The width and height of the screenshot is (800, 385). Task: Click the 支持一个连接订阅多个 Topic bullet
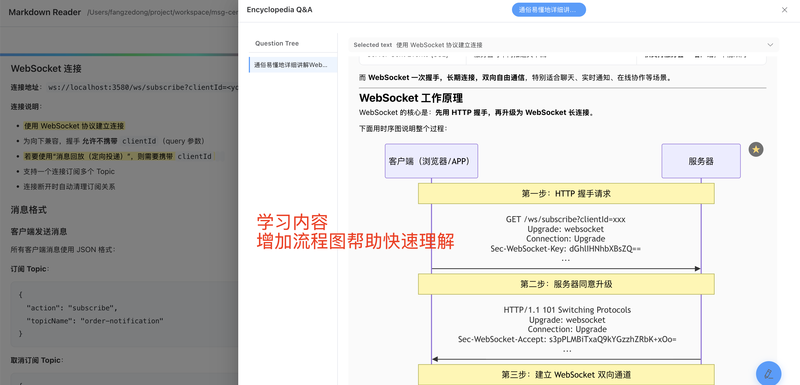[x=69, y=172]
